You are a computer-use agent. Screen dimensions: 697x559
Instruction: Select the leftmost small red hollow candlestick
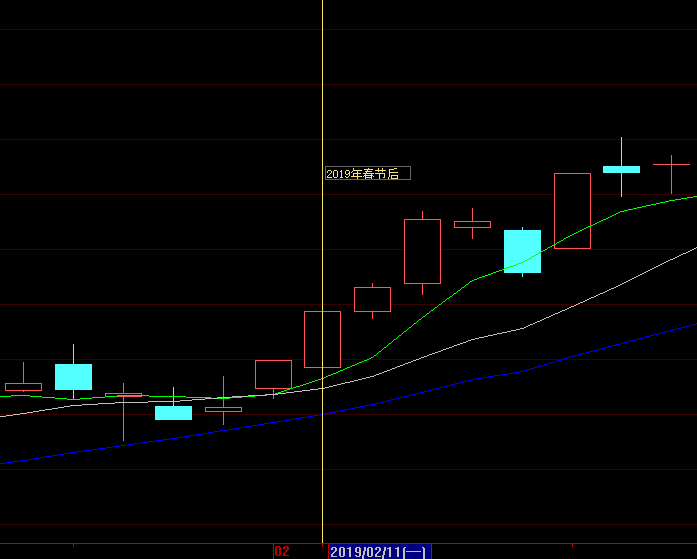[23, 386]
